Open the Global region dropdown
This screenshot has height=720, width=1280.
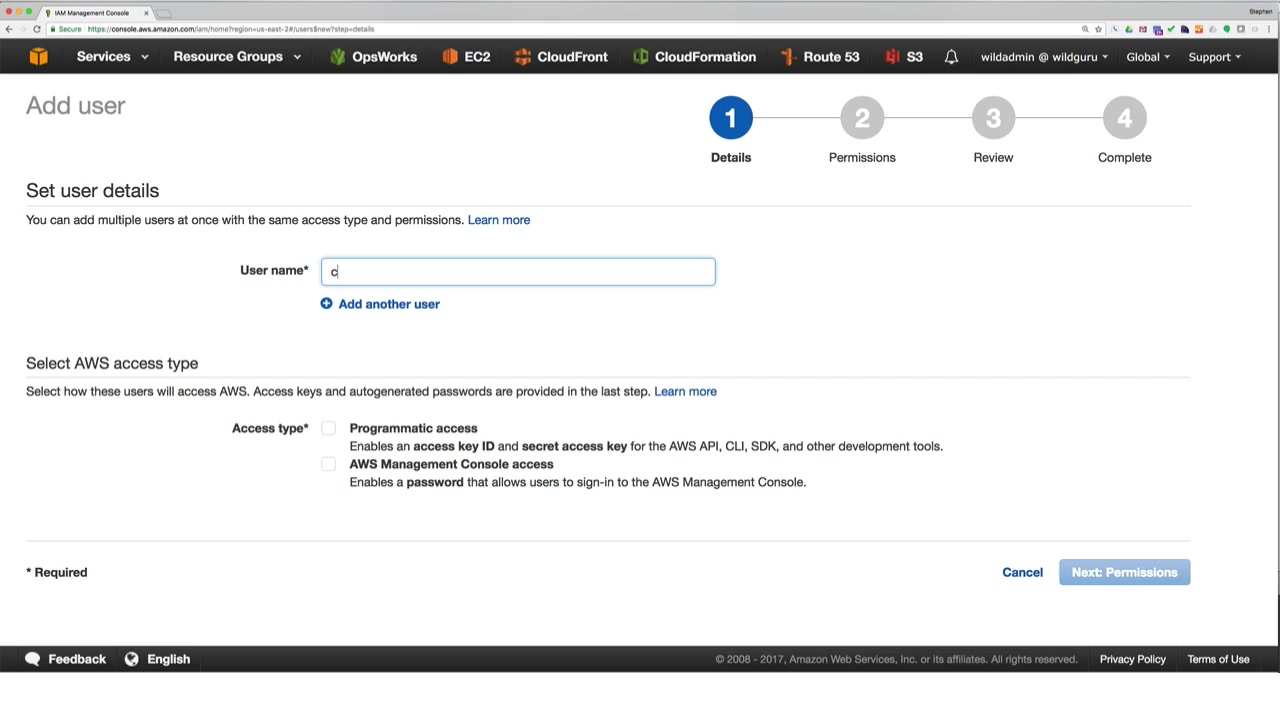[1148, 57]
